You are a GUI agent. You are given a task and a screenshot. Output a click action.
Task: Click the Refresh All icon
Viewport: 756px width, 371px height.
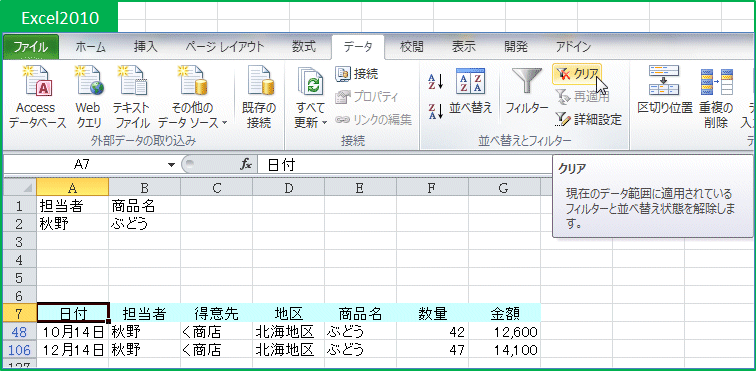point(310,82)
